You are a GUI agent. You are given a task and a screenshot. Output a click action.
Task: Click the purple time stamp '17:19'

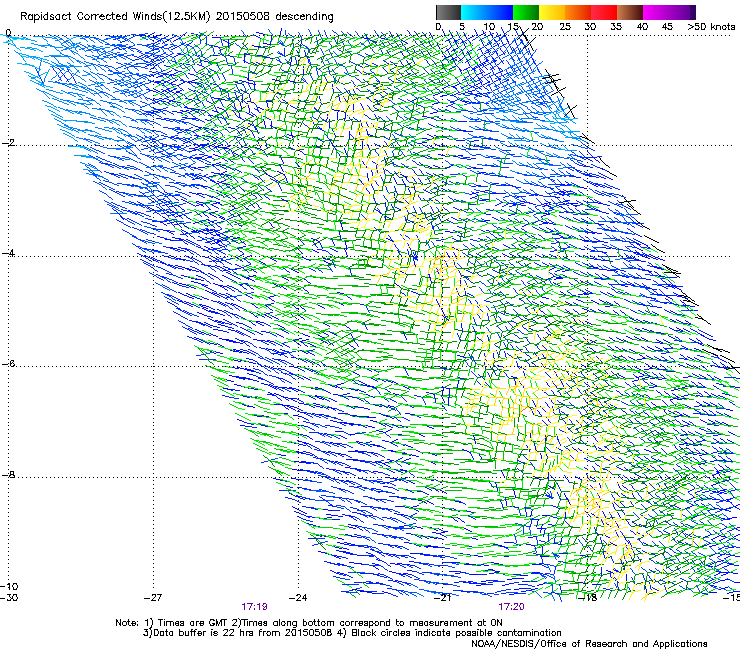(254, 607)
